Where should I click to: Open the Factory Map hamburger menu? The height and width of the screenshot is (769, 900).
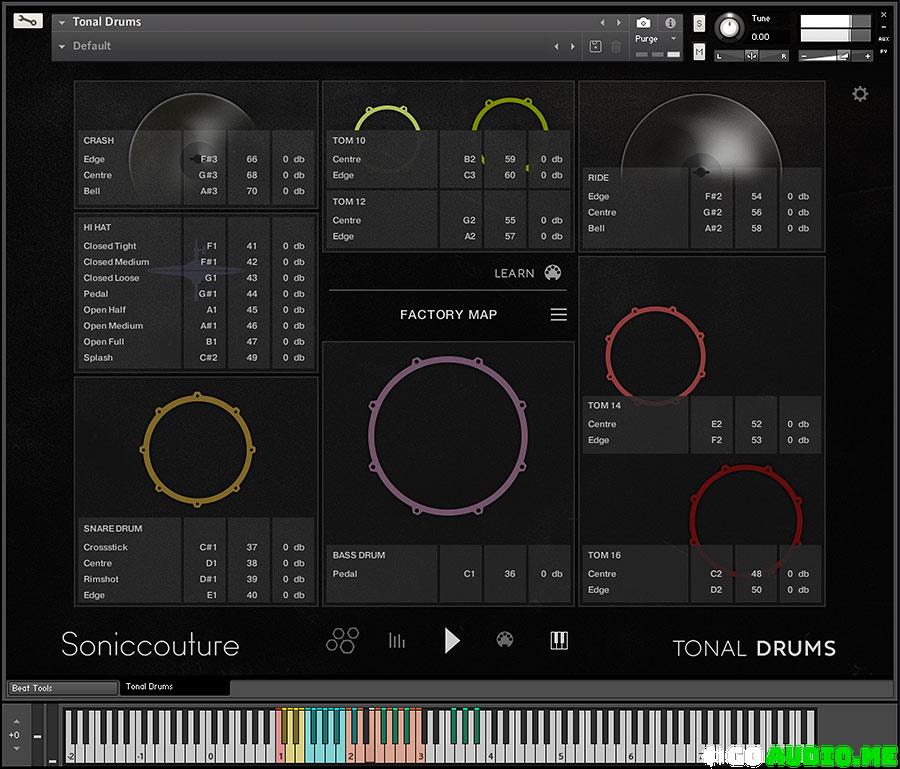pyautogui.click(x=558, y=315)
